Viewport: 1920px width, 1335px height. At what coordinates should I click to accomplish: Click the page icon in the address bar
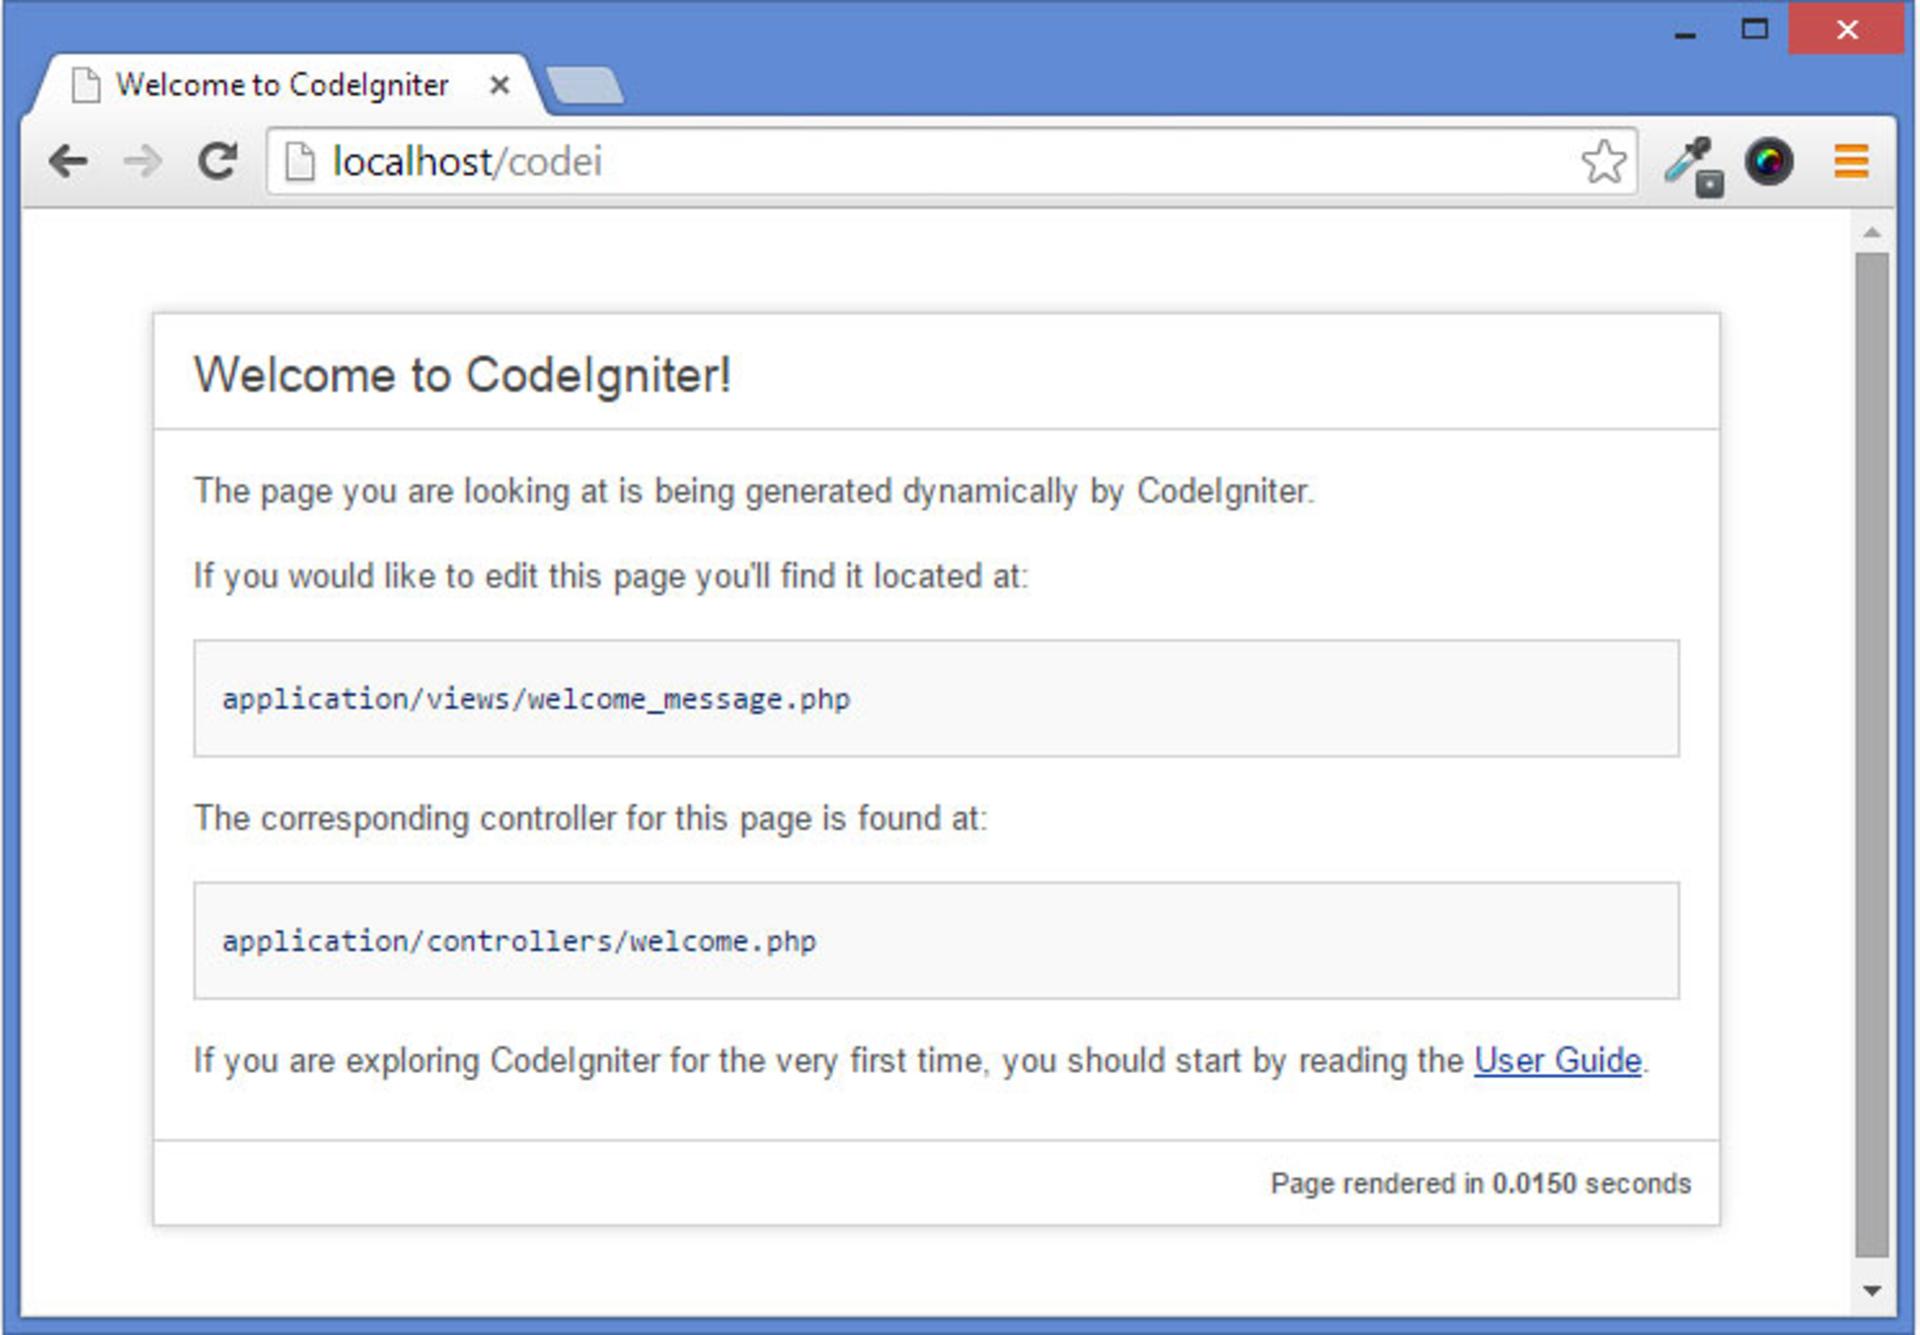(299, 161)
